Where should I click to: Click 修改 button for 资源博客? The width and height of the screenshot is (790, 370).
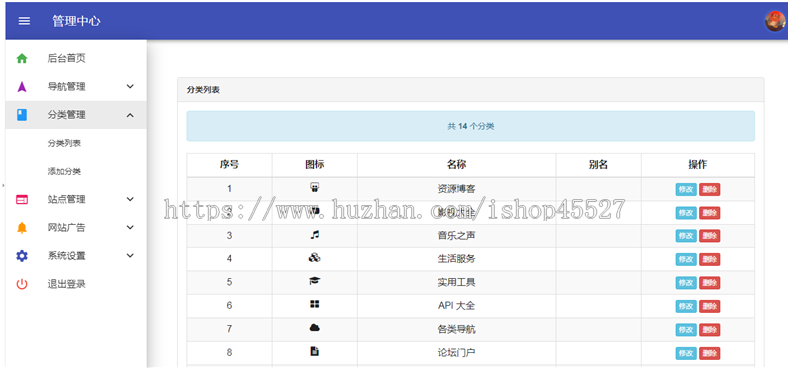pyautogui.click(x=686, y=190)
